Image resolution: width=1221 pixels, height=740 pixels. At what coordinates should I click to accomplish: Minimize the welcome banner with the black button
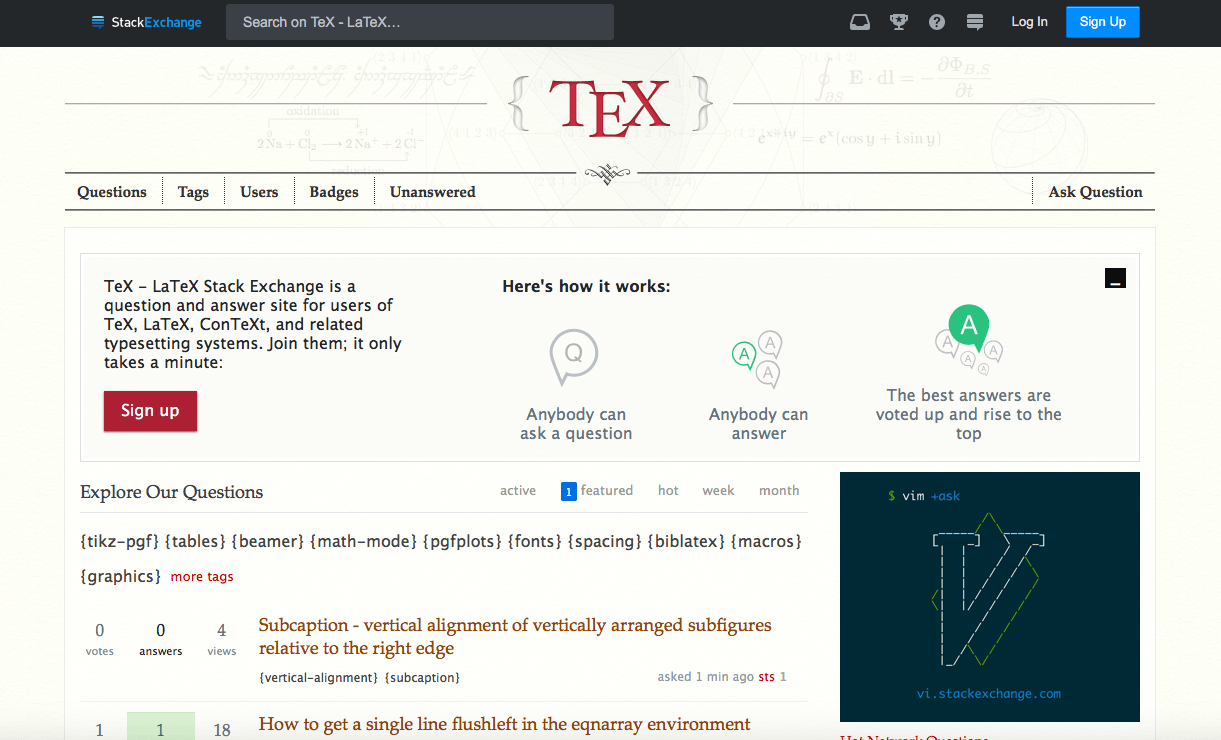(x=1116, y=278)
